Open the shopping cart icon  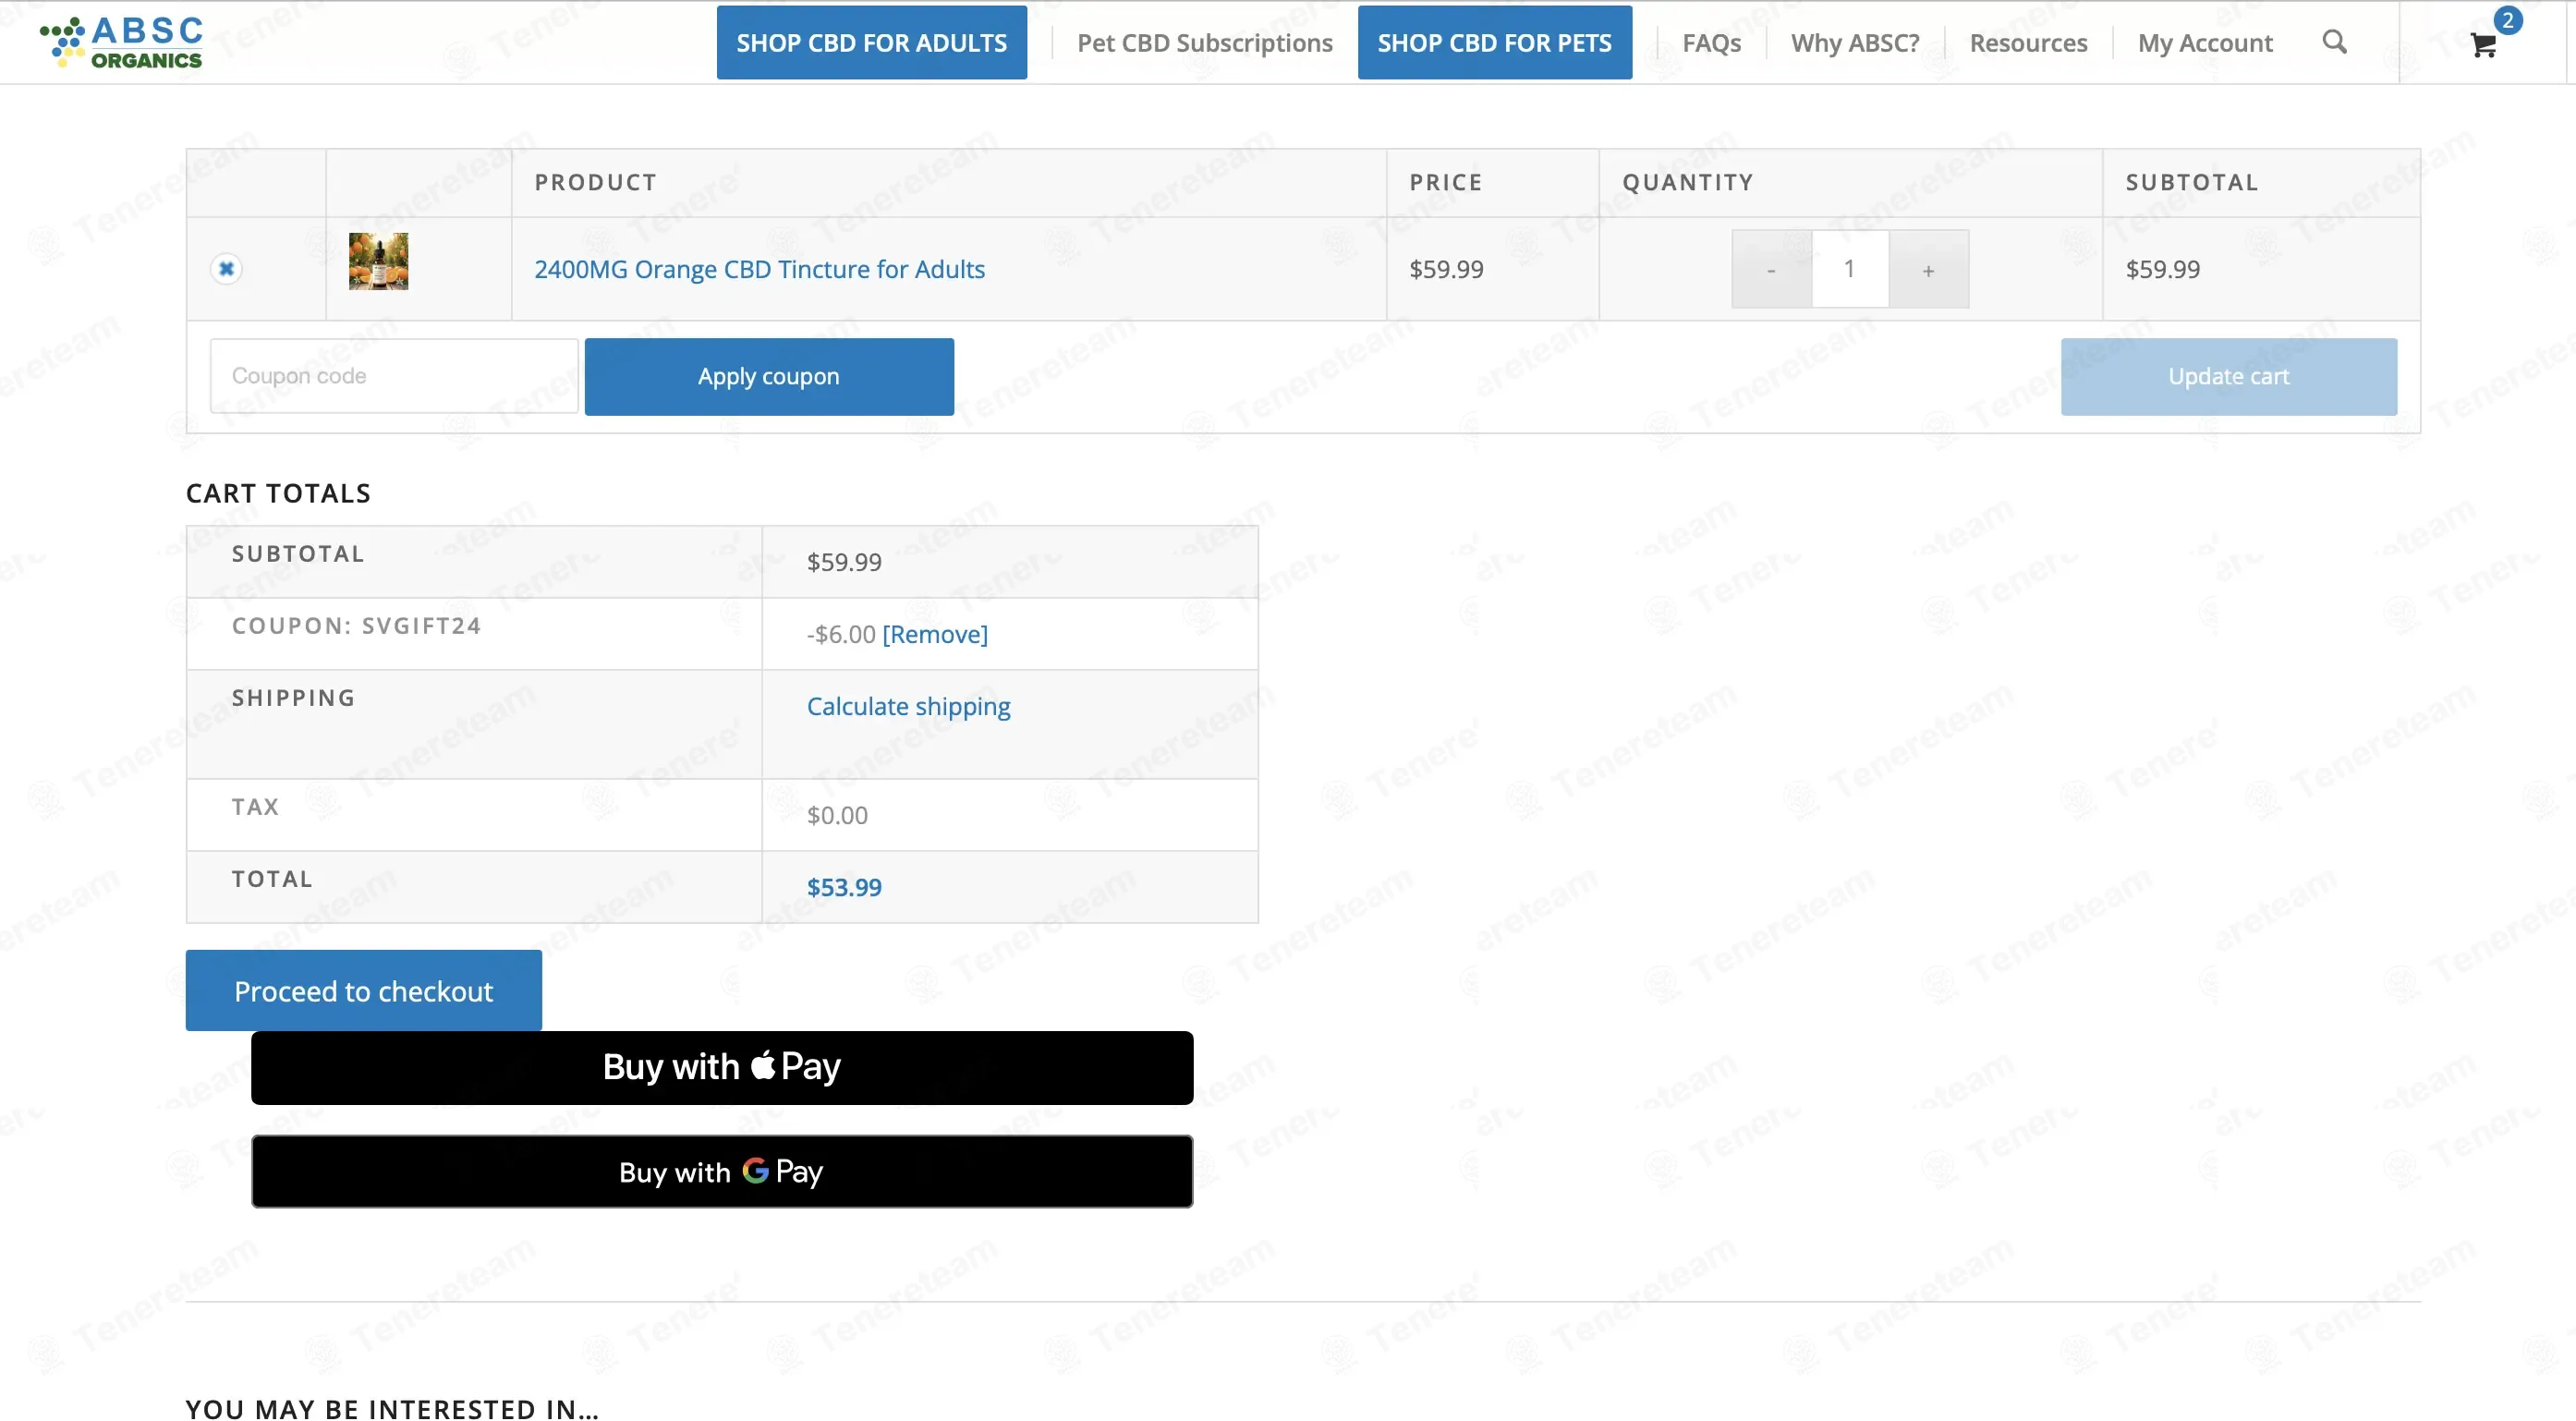(2483, 45)
